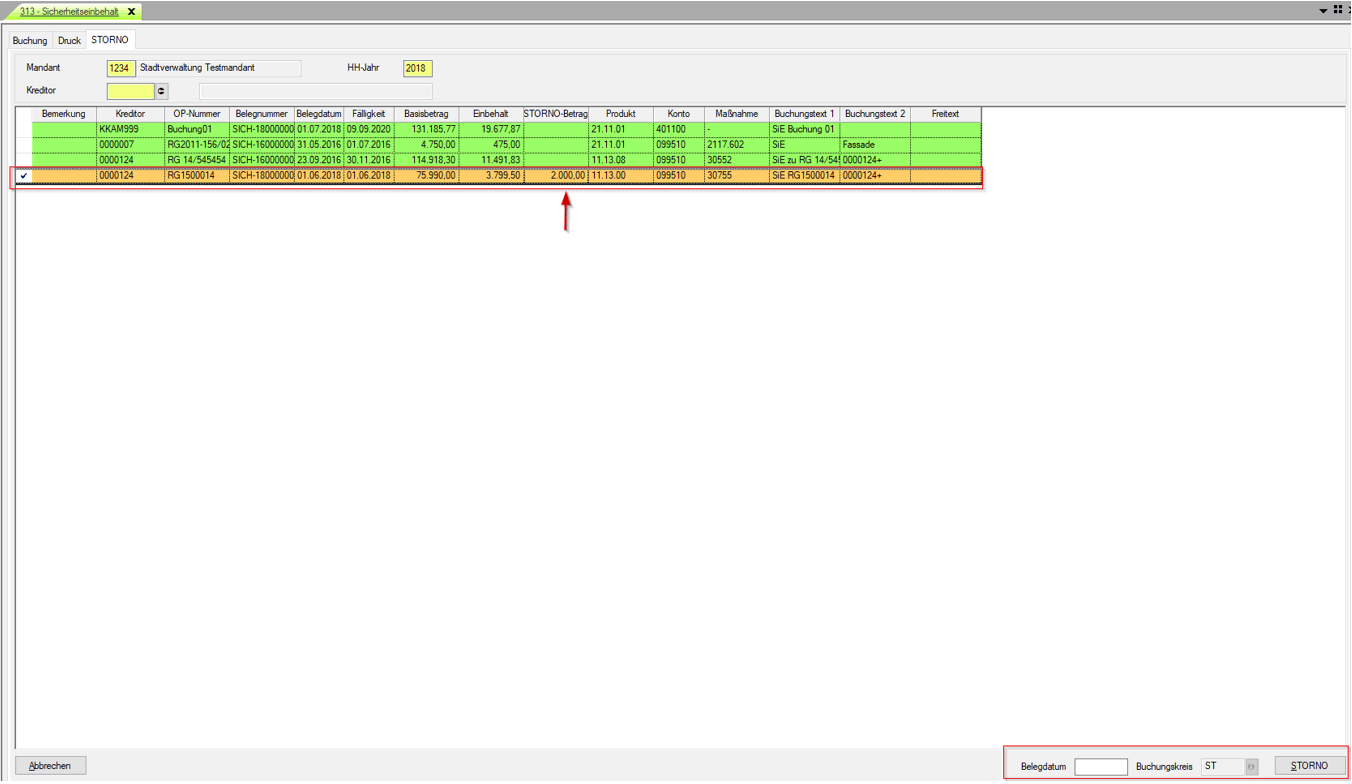Click the STORNO-Betrag cell with 2.000,00
Image resolution: width=1352 pixels, height=784 pixels.
(x=556, y=176)
